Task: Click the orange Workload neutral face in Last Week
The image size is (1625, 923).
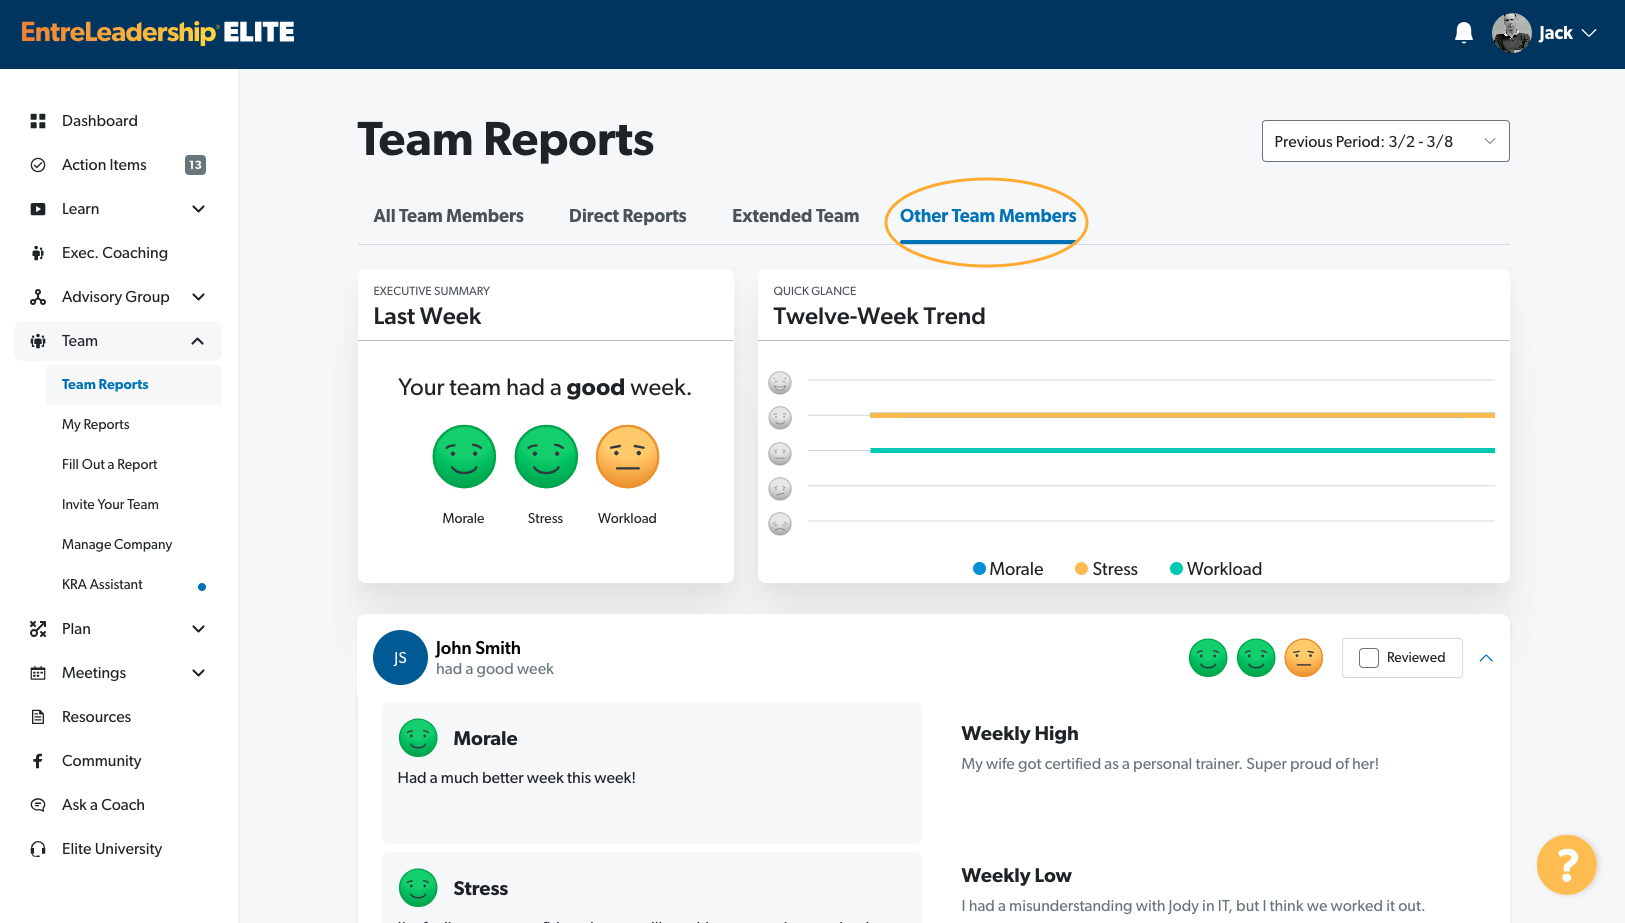Action: [628, 457]
